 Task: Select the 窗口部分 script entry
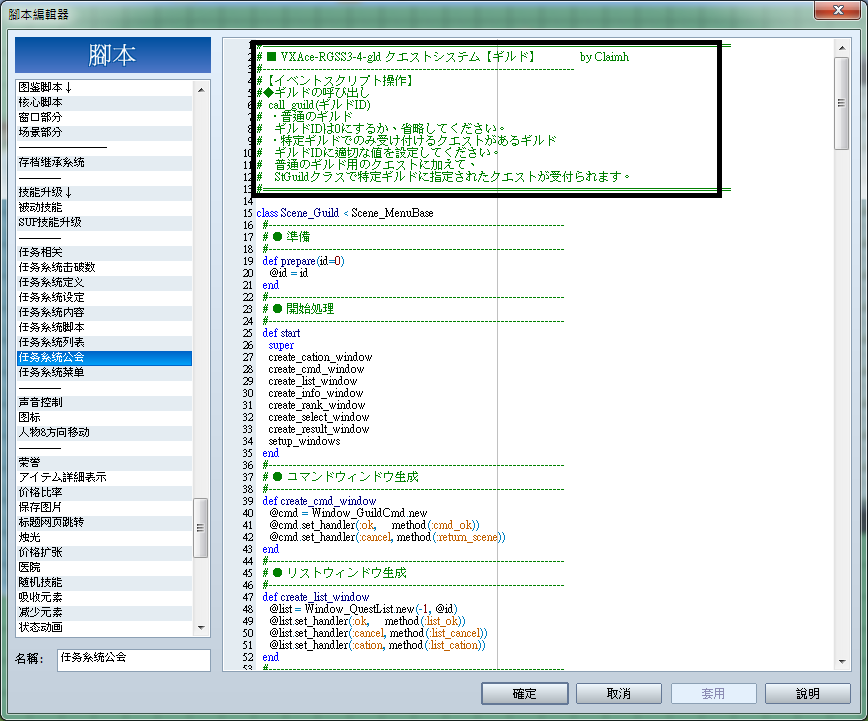tap(105, 117)
